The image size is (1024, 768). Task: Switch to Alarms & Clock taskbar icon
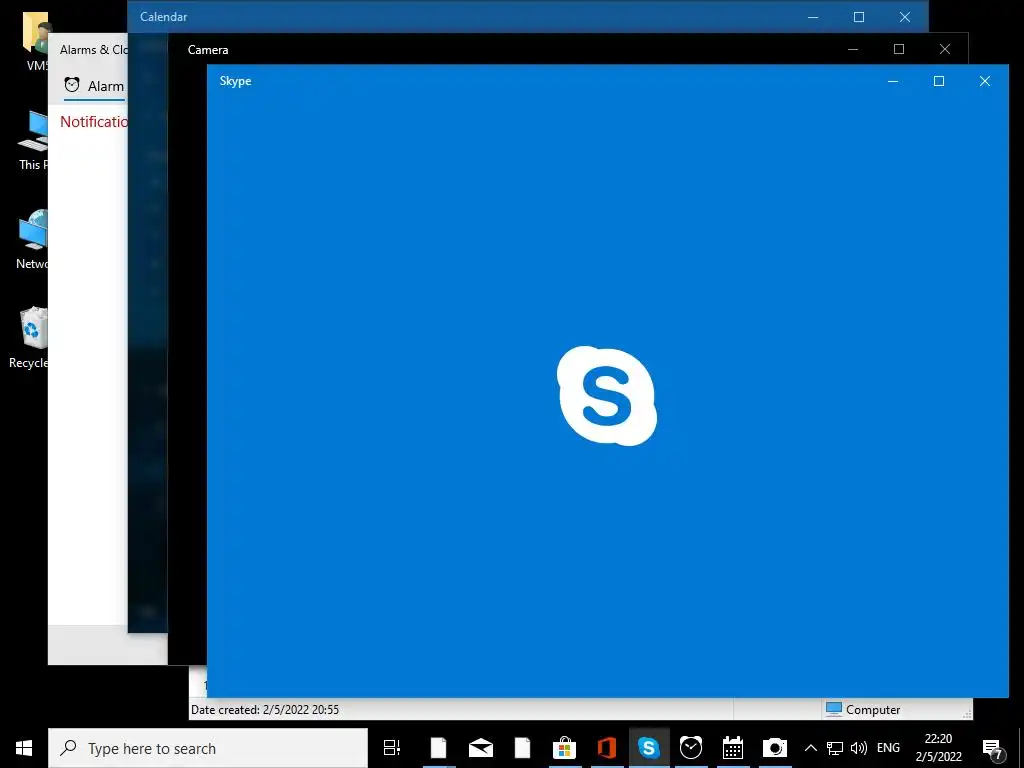click(x=690, y=748)
